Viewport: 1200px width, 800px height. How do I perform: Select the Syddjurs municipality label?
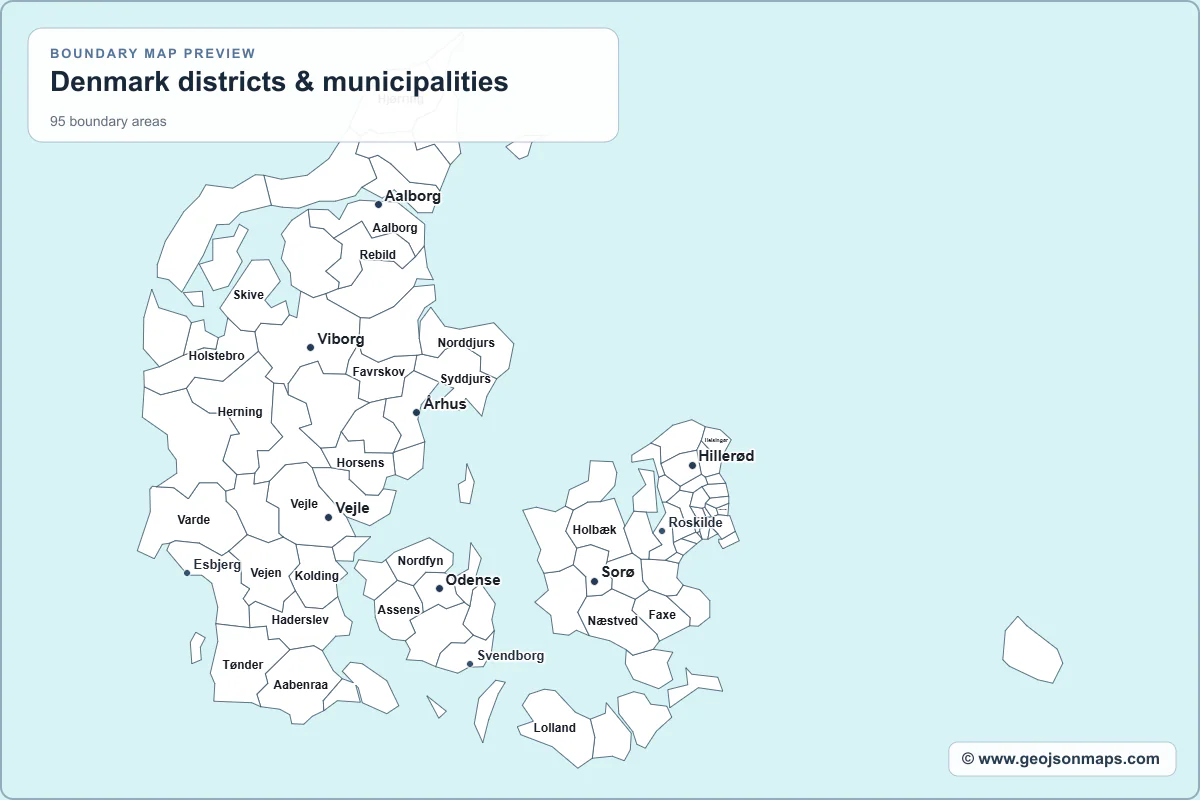(x=466, y=380)
